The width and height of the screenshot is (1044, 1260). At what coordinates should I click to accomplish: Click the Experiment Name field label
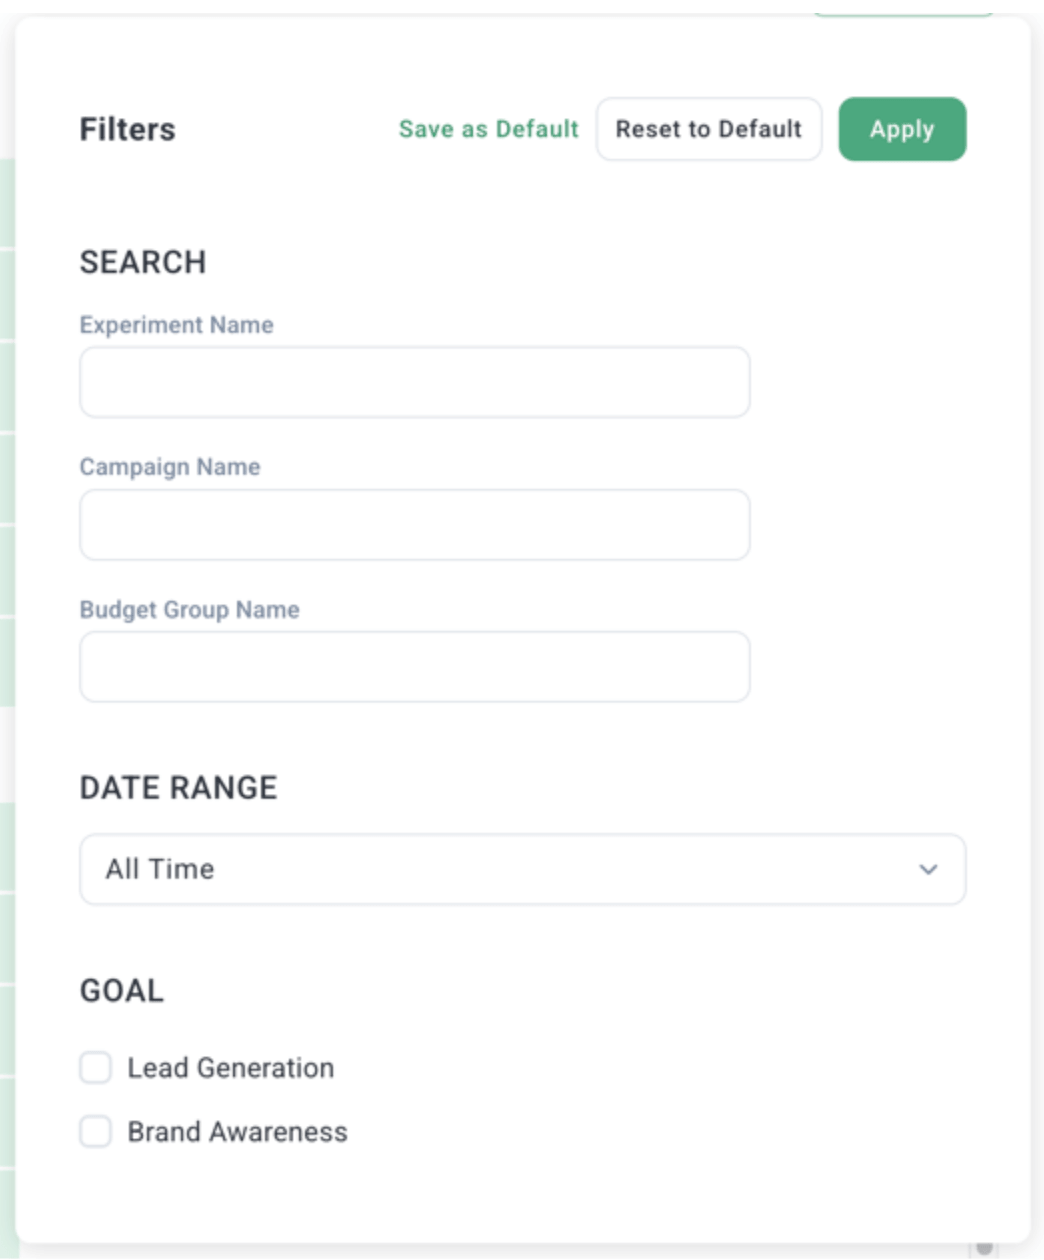(179, 324)
